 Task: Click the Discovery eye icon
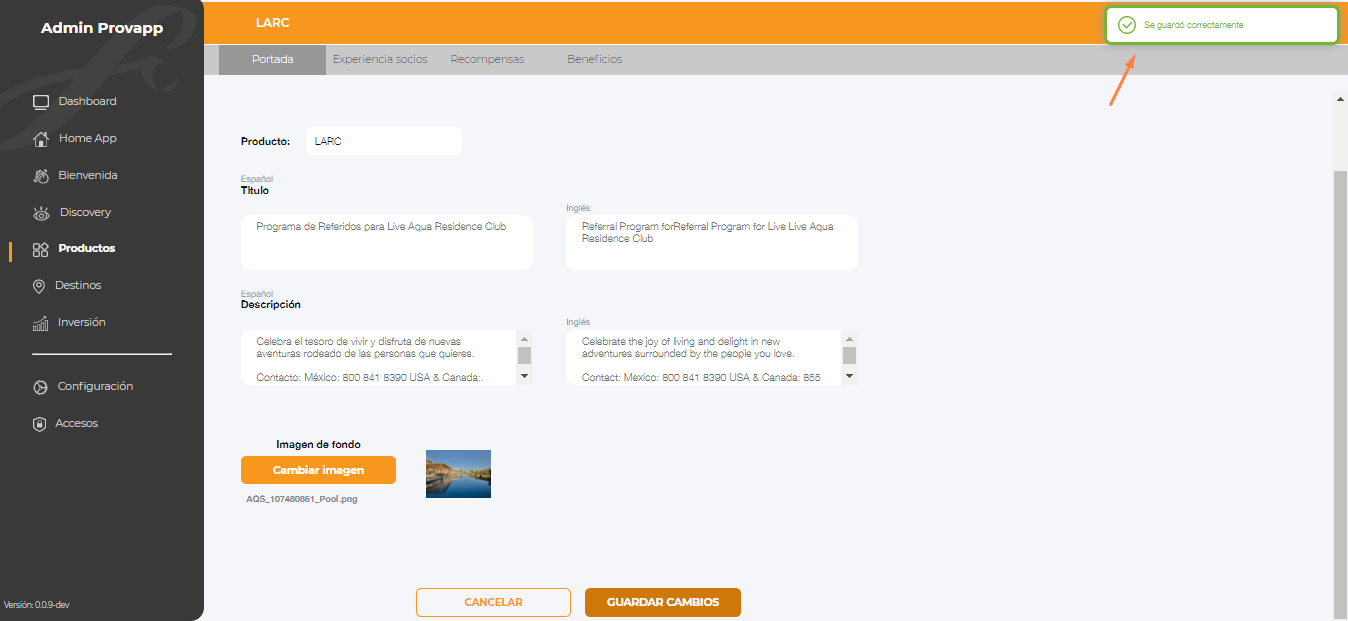pos(41,213)
